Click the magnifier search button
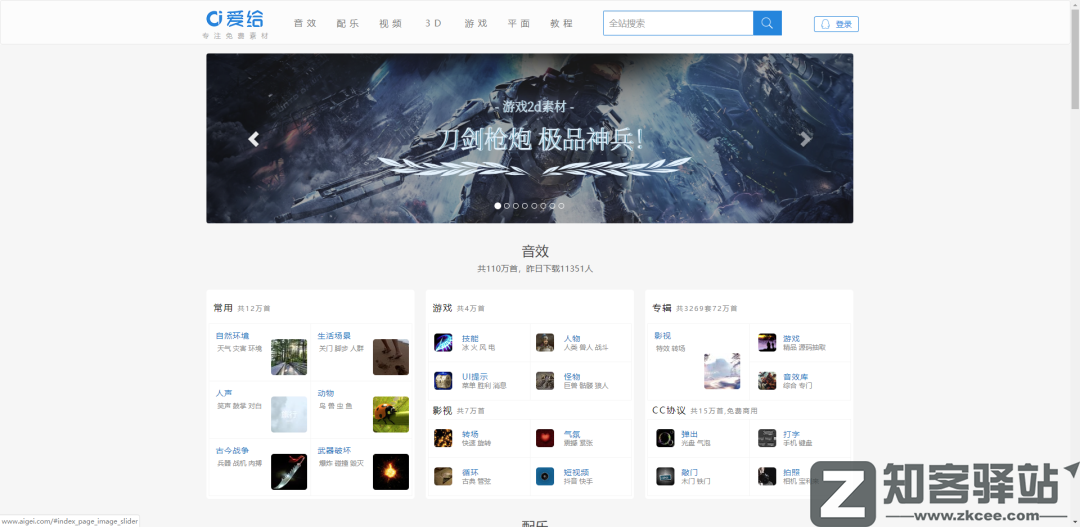 pos(767,23)
